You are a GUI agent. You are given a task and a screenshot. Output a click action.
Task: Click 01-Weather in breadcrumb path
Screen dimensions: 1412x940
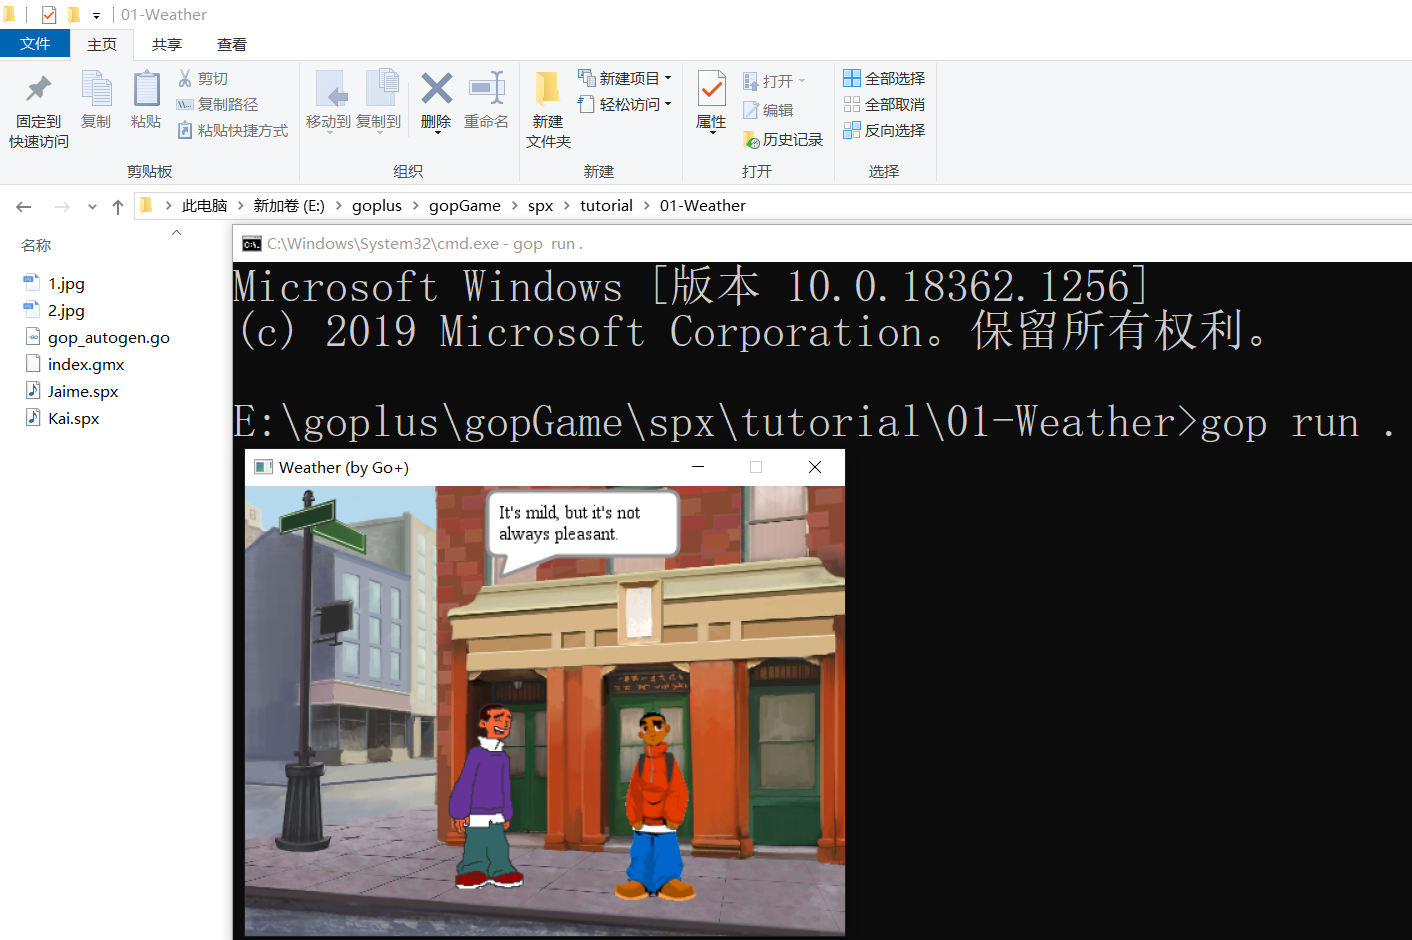click(x=703, y=205)
